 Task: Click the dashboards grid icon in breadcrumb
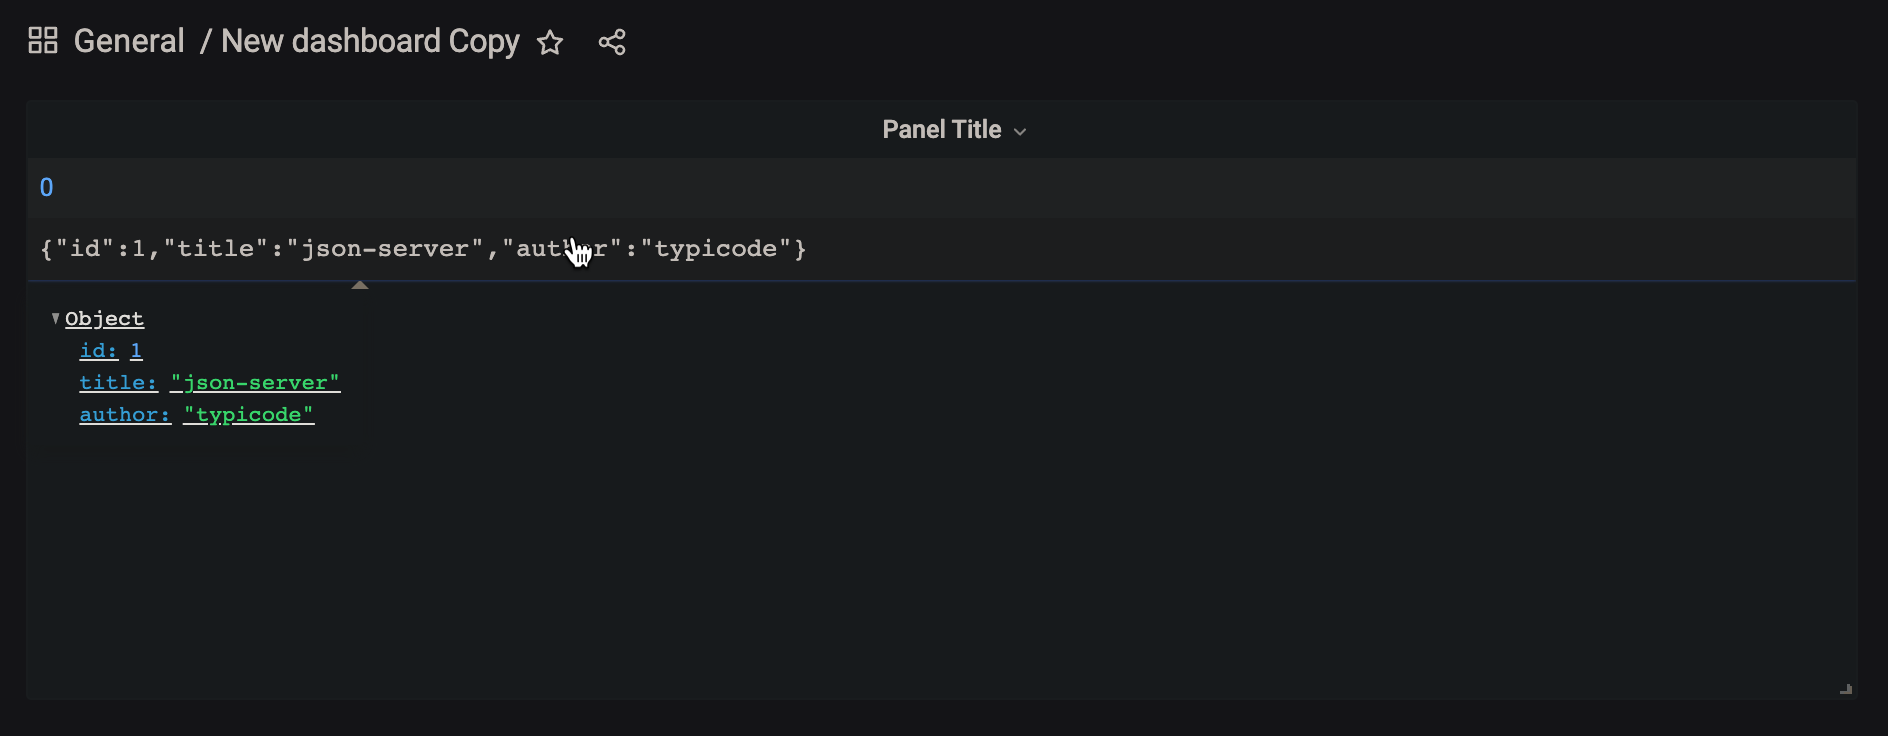click(x=43, y=41)
